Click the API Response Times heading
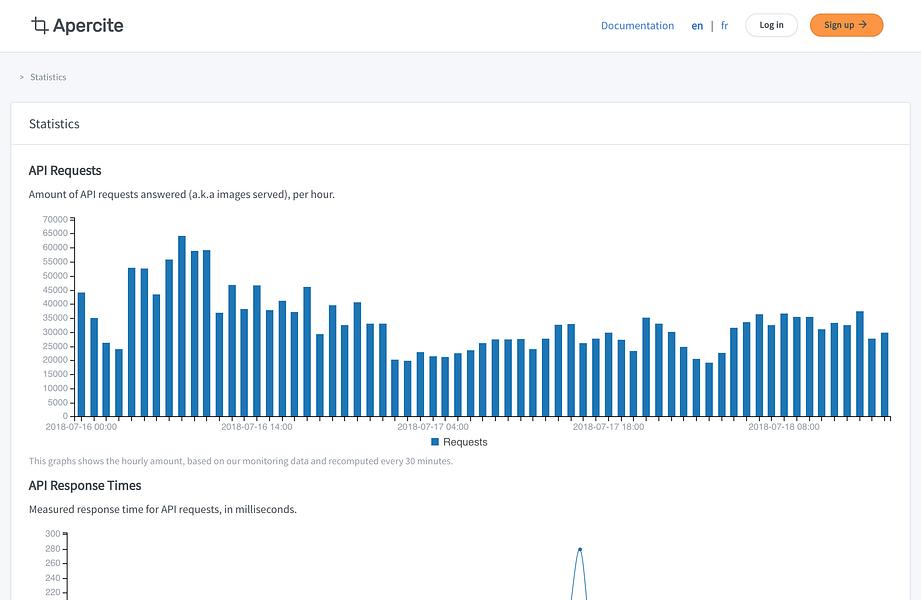 pos(85,485)
